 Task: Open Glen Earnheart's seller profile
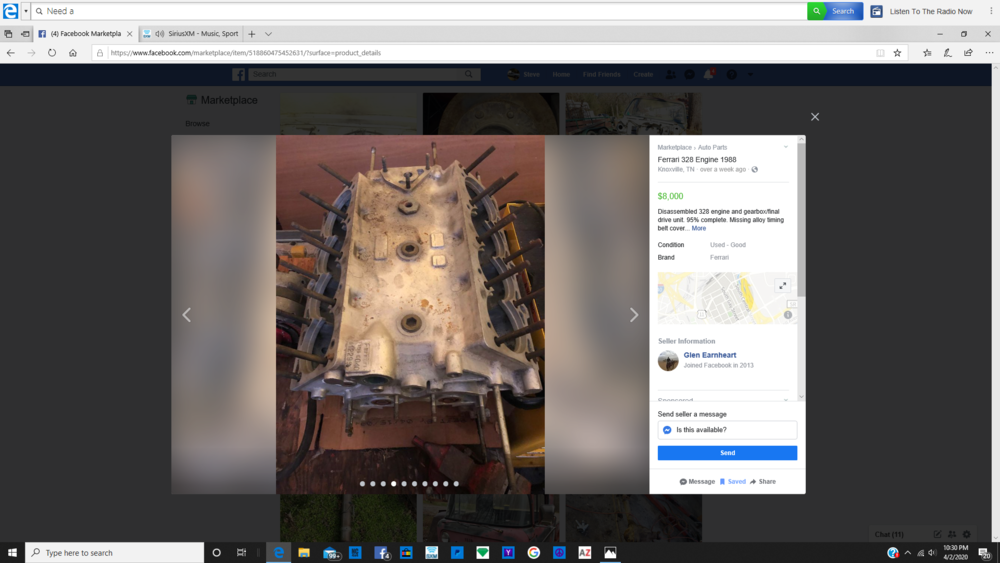pos(709,355)
